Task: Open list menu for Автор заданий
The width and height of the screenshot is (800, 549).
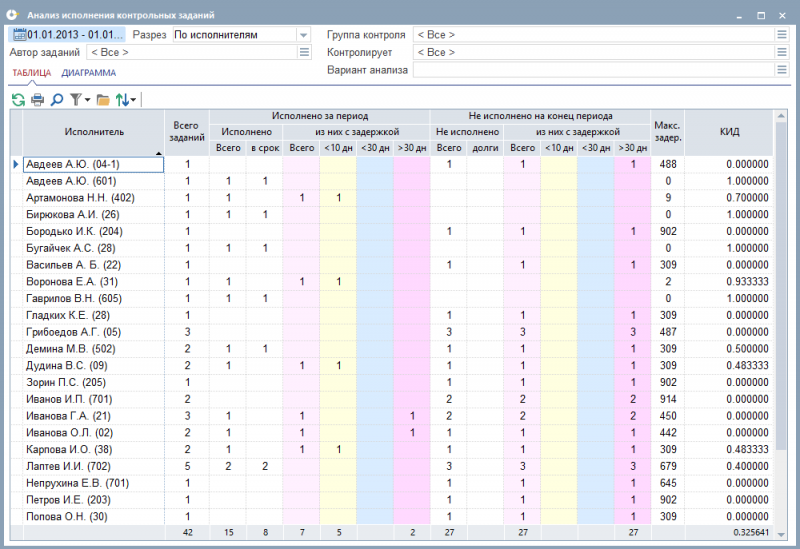Action: pyautogui.click(x=304, y=52)
